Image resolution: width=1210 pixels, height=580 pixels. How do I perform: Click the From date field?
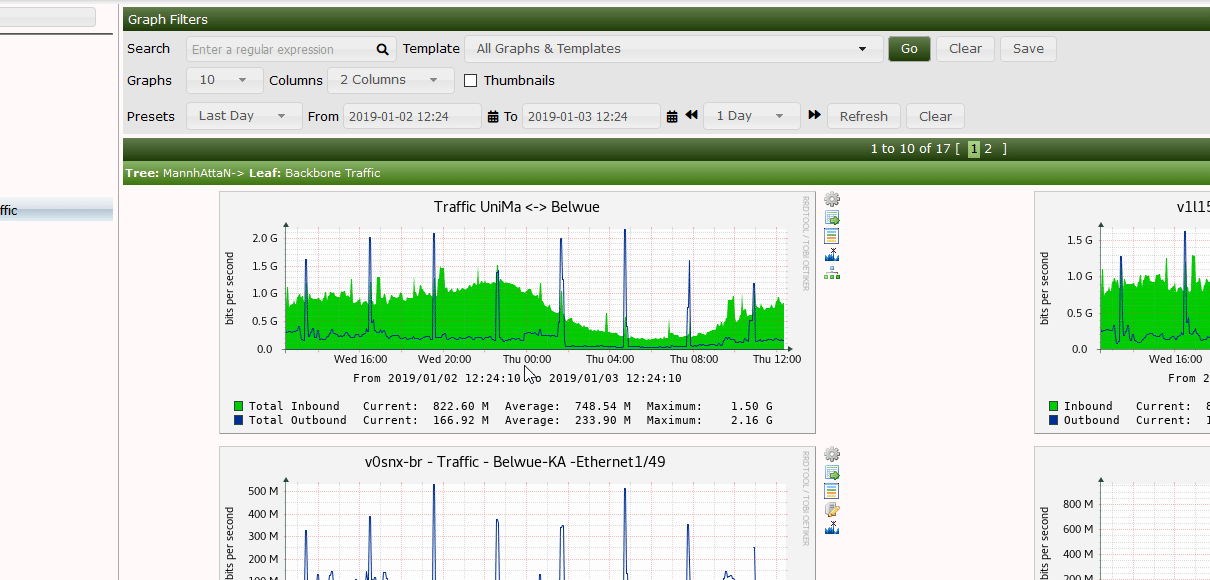point(412,116)
